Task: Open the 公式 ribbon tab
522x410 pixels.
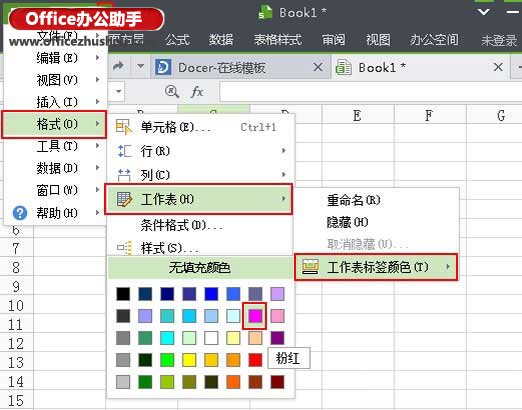Action: (177, 40)
